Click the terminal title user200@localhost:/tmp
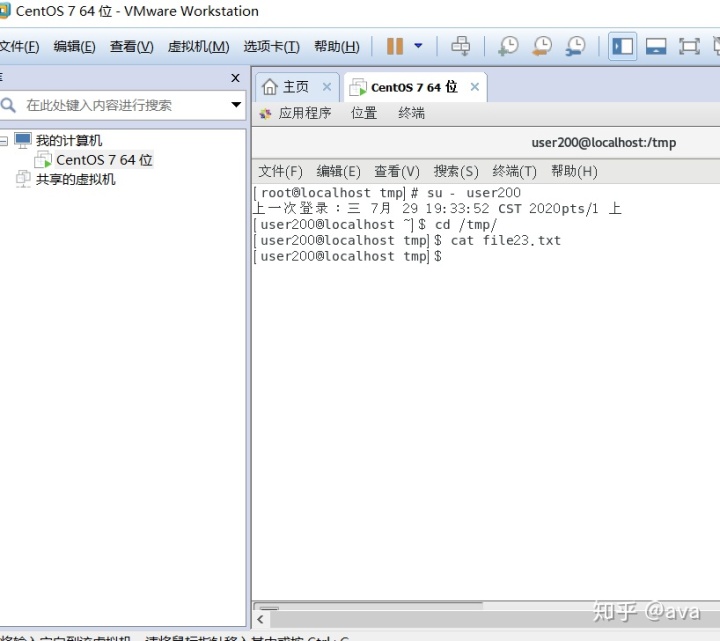The height and width of the screenshot is (641, 720). [x=603, y=143]
